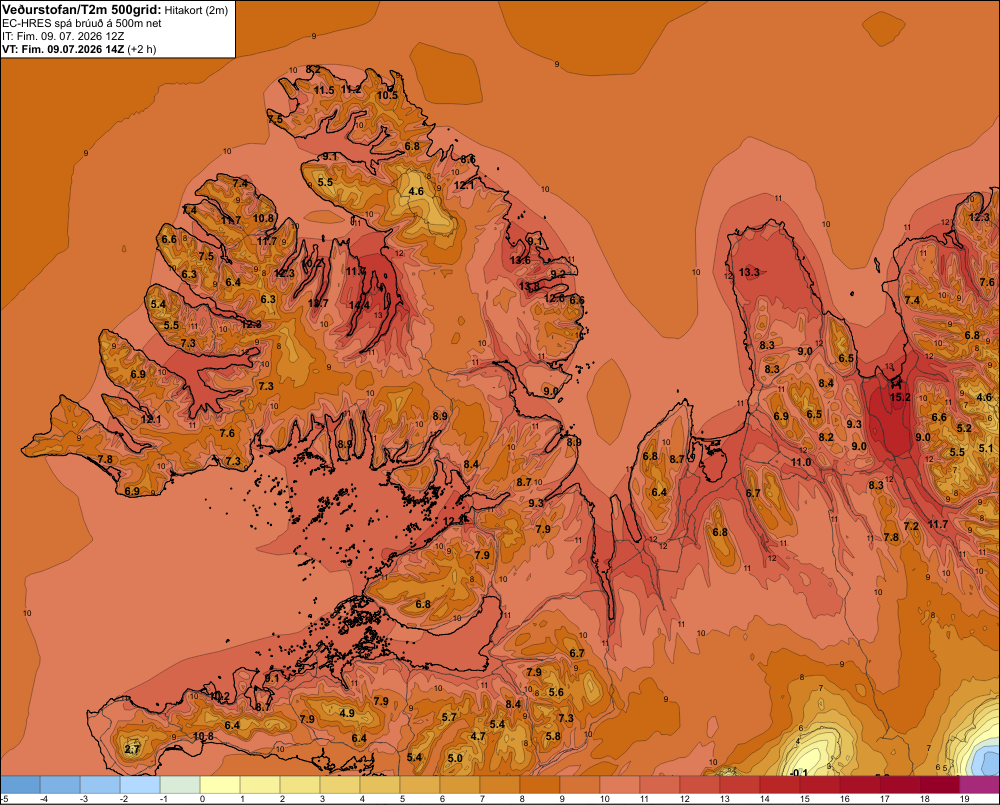Click the legend number 7

click(483, 799)
